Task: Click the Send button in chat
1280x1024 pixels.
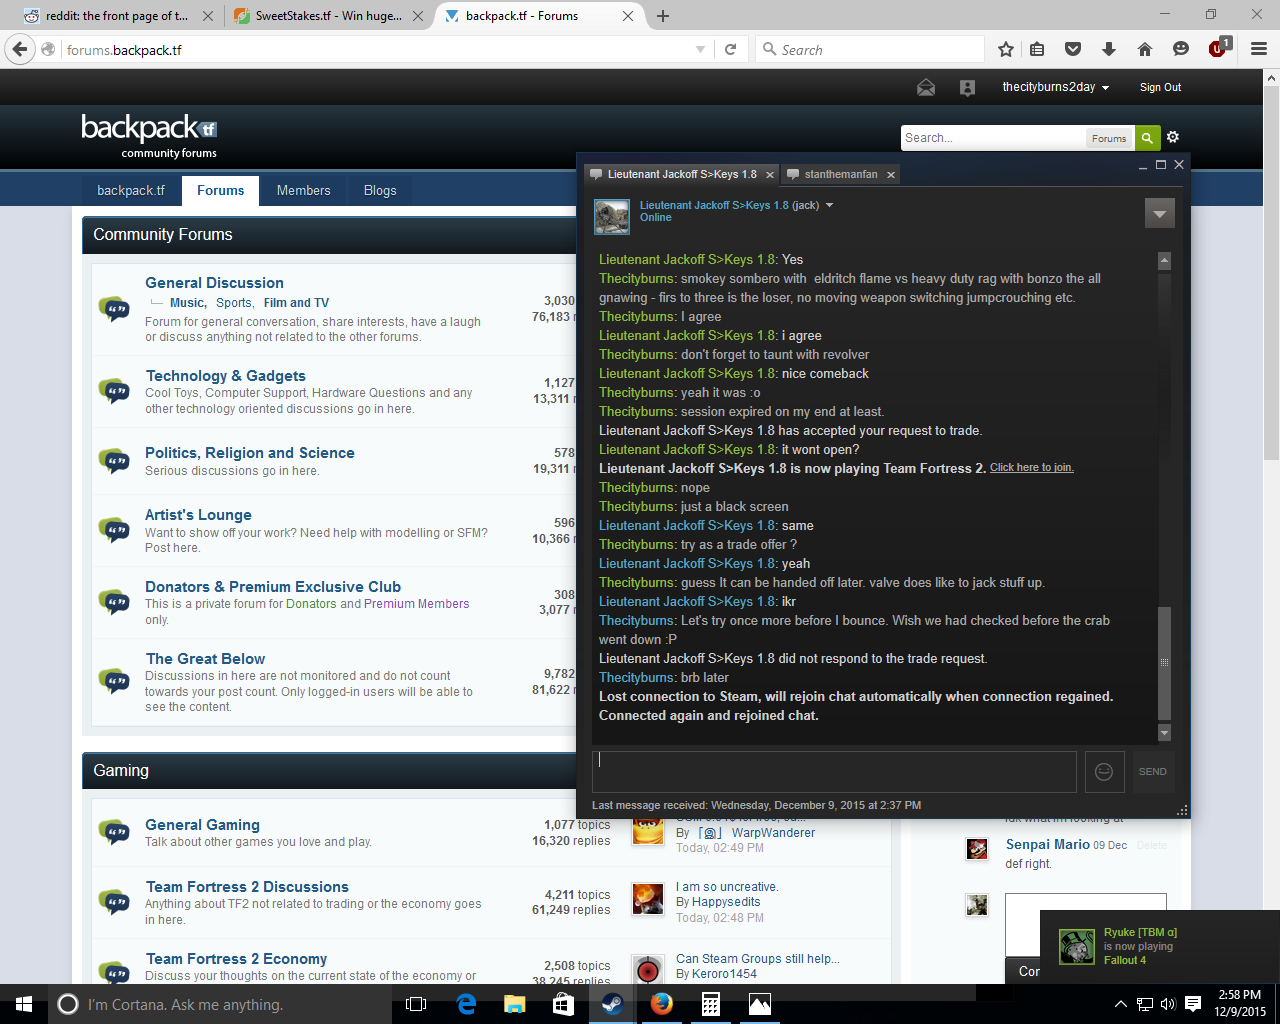Action: pyautogui.click(x=1152, y=771)
